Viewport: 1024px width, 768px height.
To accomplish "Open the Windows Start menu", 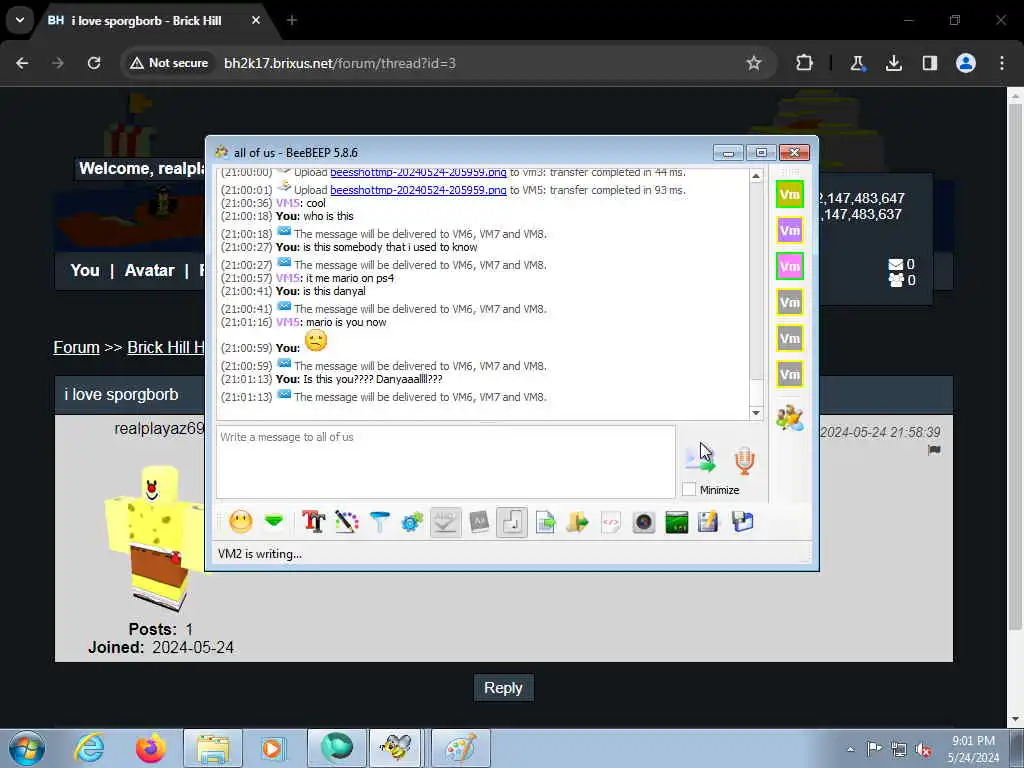I will pyautogui.click(x=27, y=748).
